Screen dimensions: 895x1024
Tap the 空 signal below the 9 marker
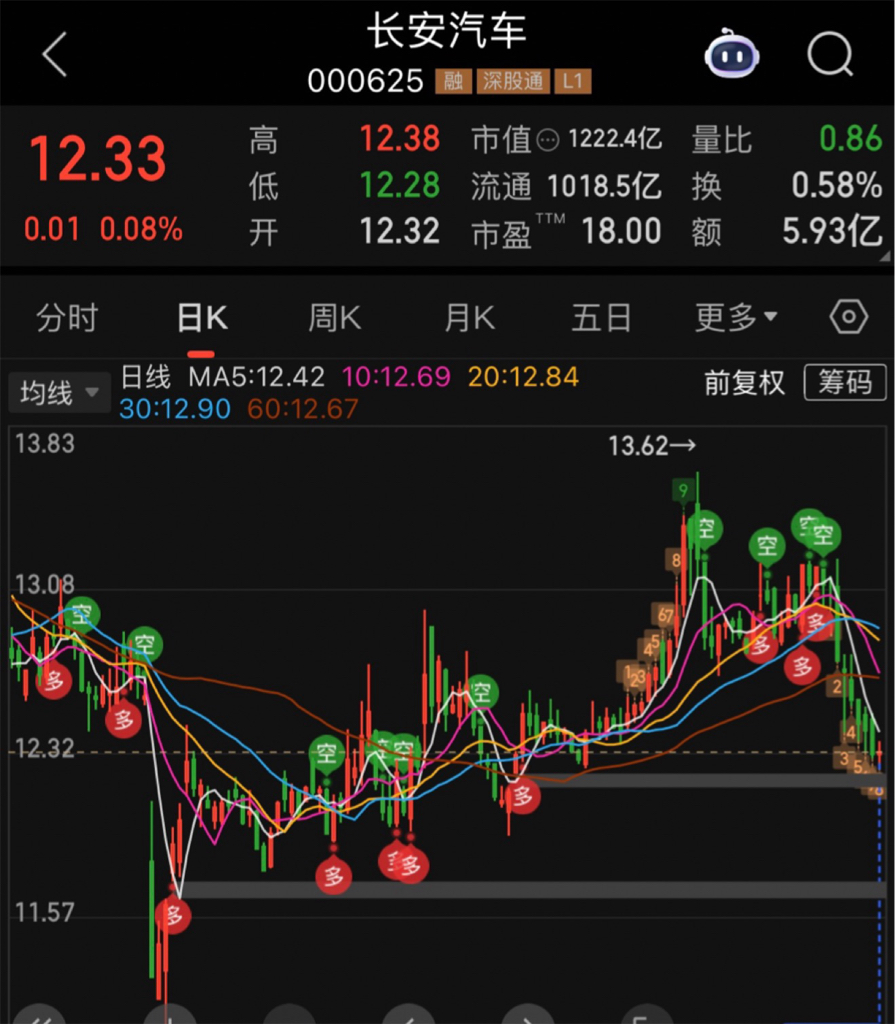point(706,528)
